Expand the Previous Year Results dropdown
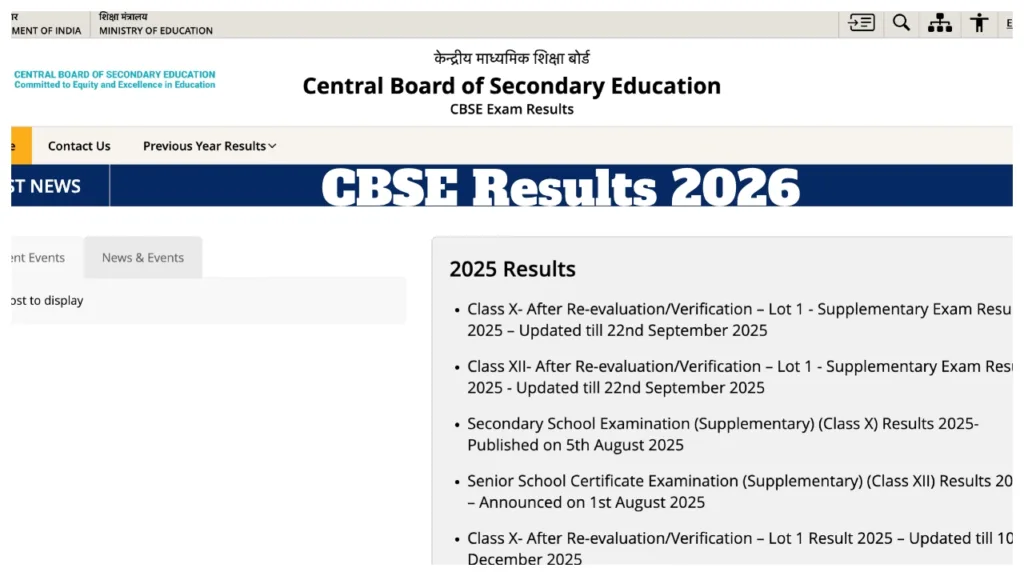Image resolution: width=1024 pixels, height=576 pixels. pos(203,145)
